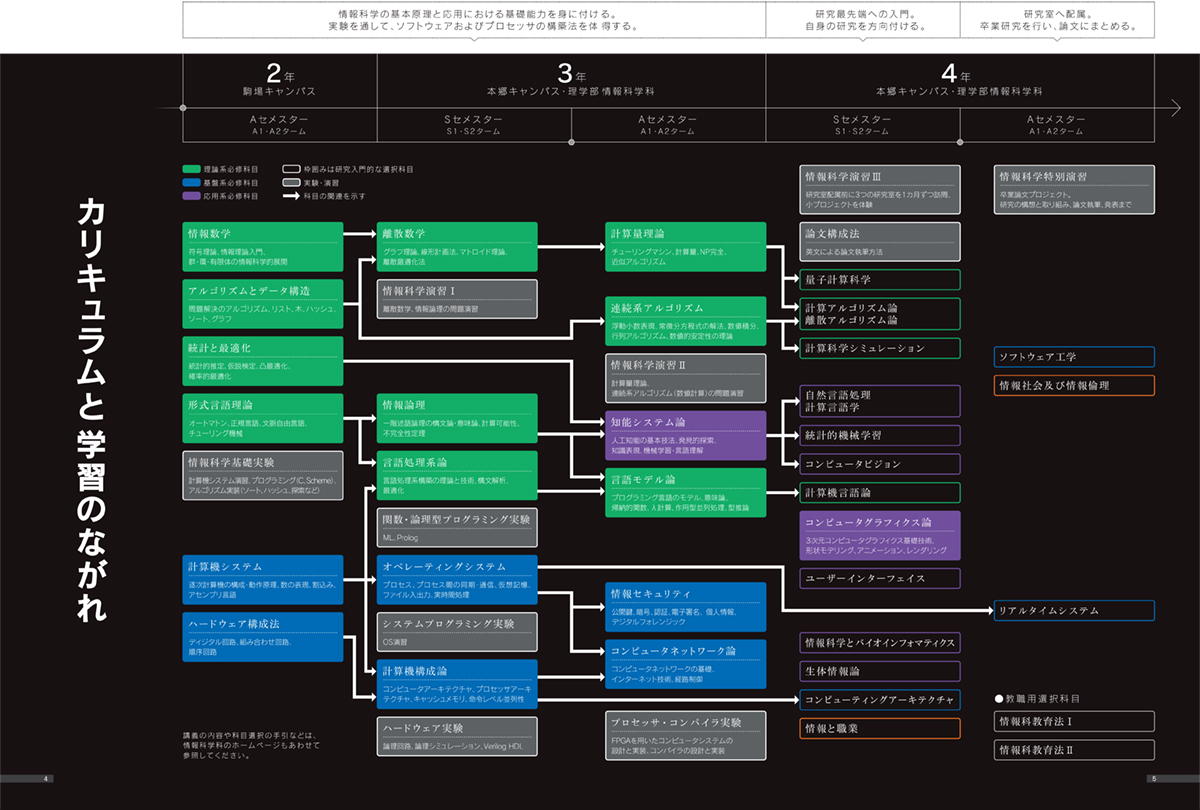Click the 論文構成法 box
This screenshot has width=1200, height=810.
tap(880, 241)
